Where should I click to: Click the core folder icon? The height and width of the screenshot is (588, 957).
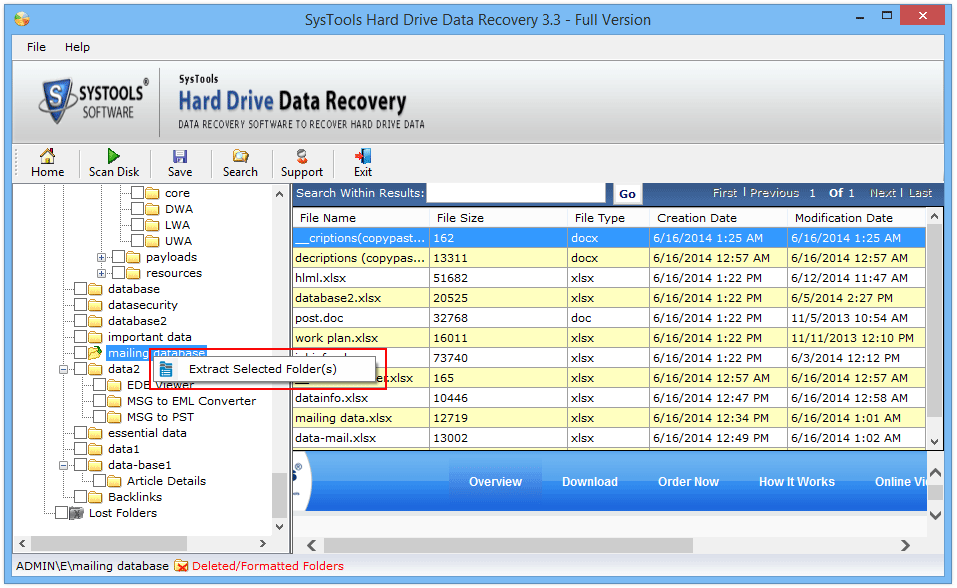click(x=153, y=193)
